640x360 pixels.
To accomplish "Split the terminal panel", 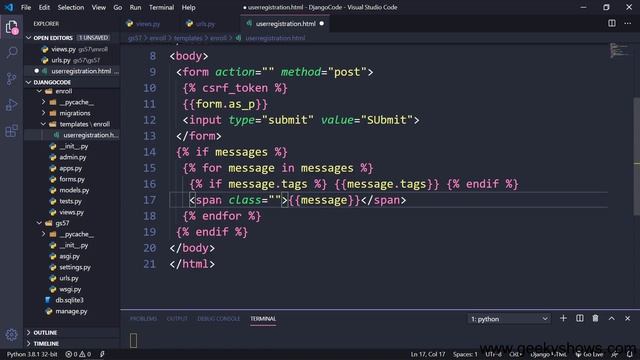I will point(579,318).
